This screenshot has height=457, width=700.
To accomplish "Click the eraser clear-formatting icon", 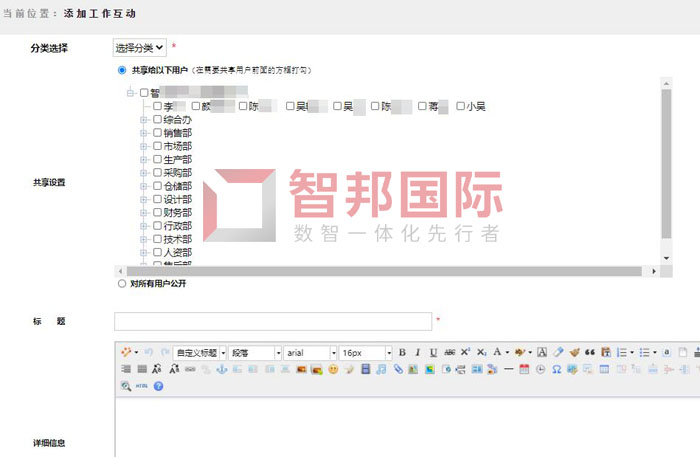I will click(558, 353).
